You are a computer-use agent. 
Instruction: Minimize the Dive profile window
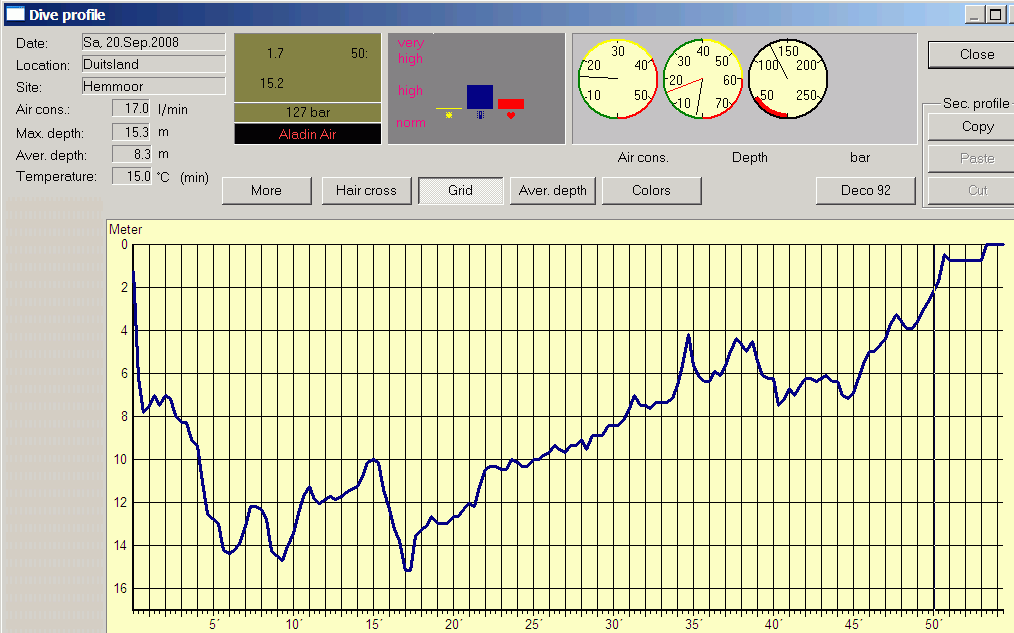975,14
